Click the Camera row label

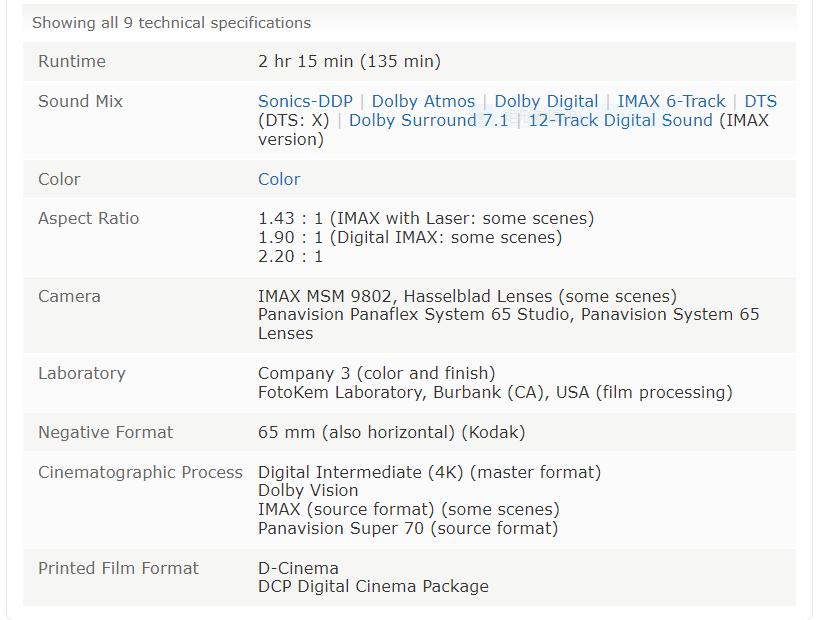(69, 296)
